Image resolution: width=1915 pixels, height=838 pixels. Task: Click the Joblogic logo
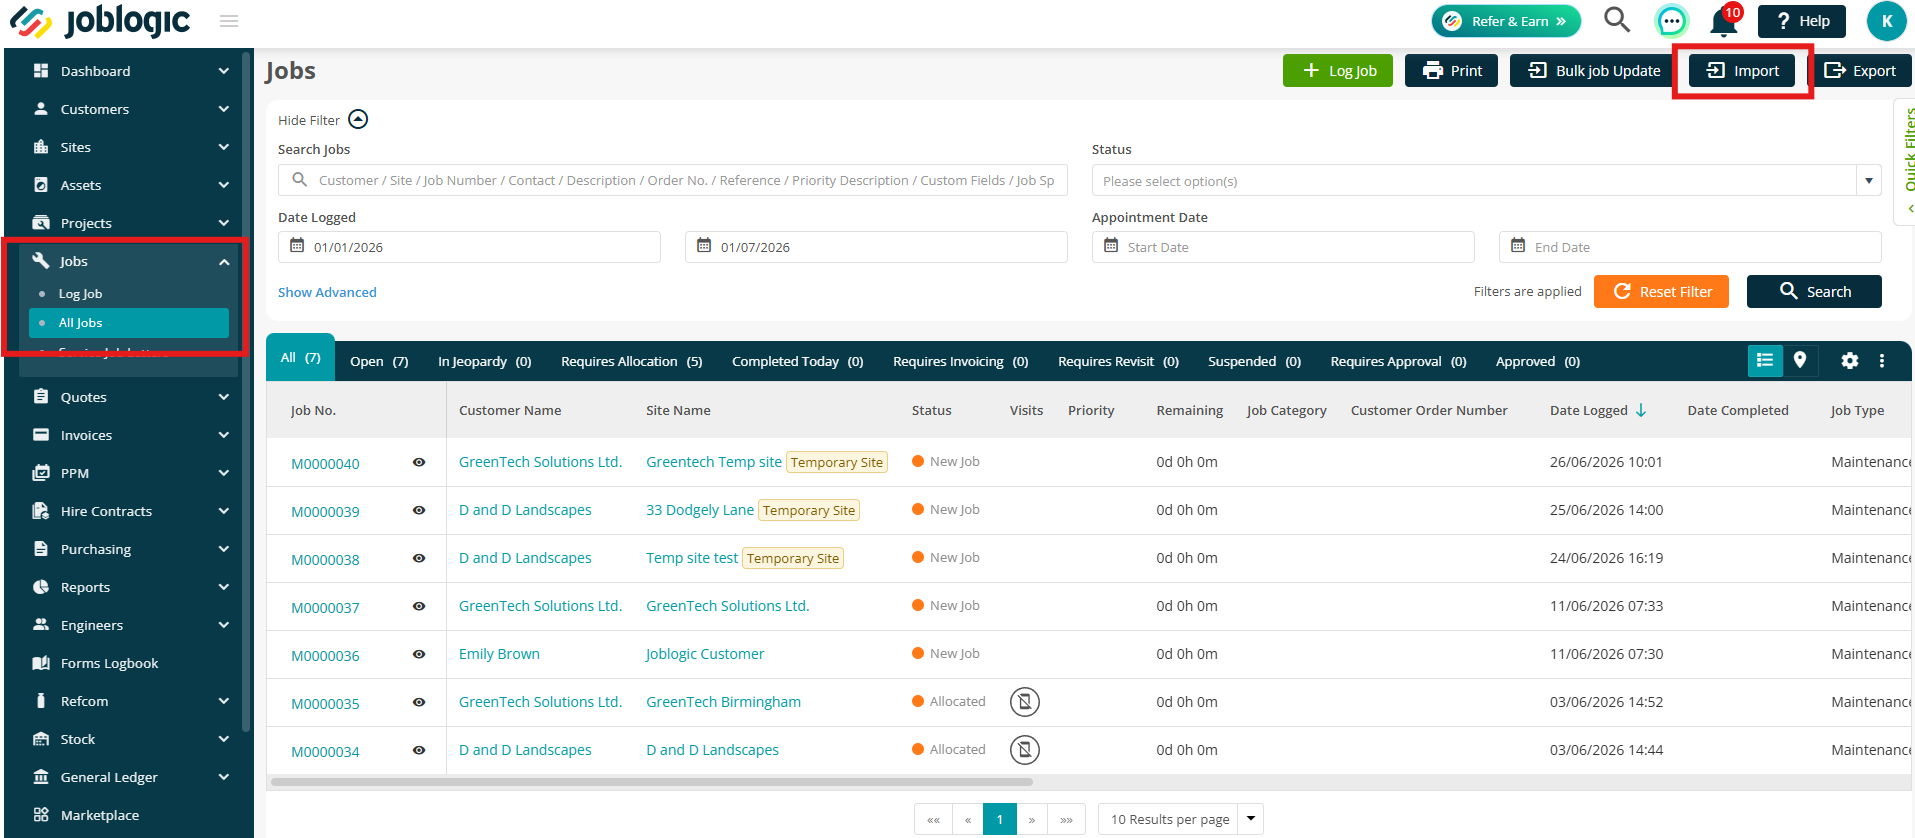coord(100,21)
